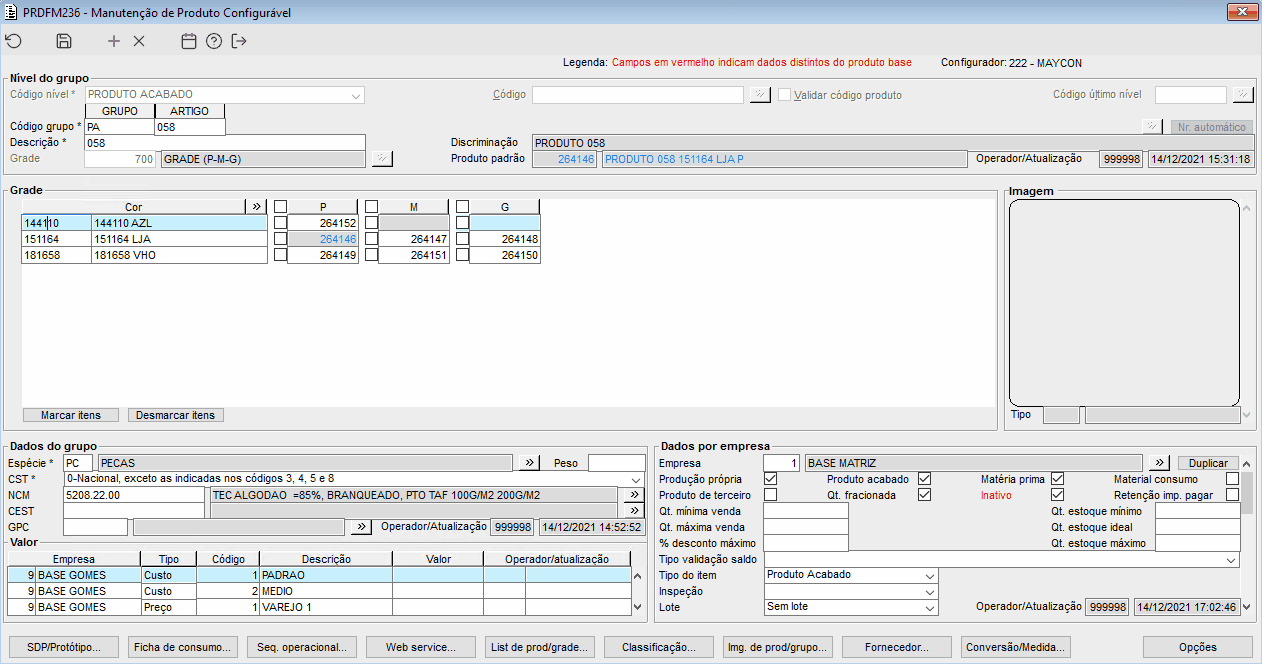This screenshot has height=664, width=1262.
Task: Uncheck Produção própria checkbox
Action: [x=770, y=479]
